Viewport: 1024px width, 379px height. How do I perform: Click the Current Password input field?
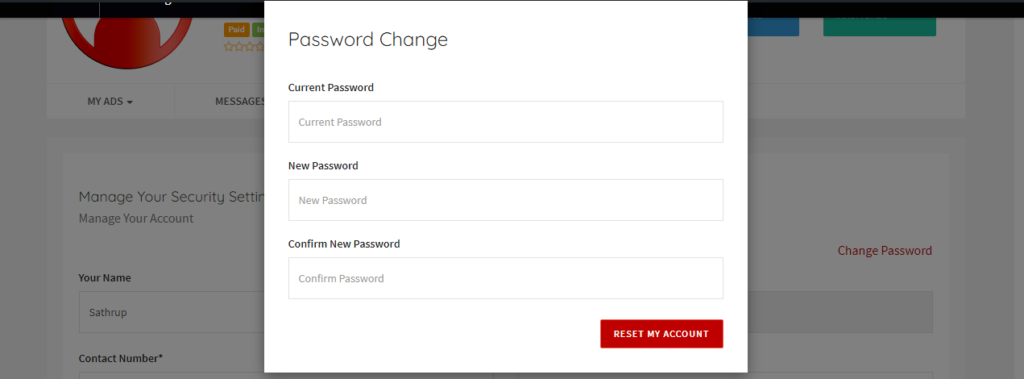coord(505,122)
